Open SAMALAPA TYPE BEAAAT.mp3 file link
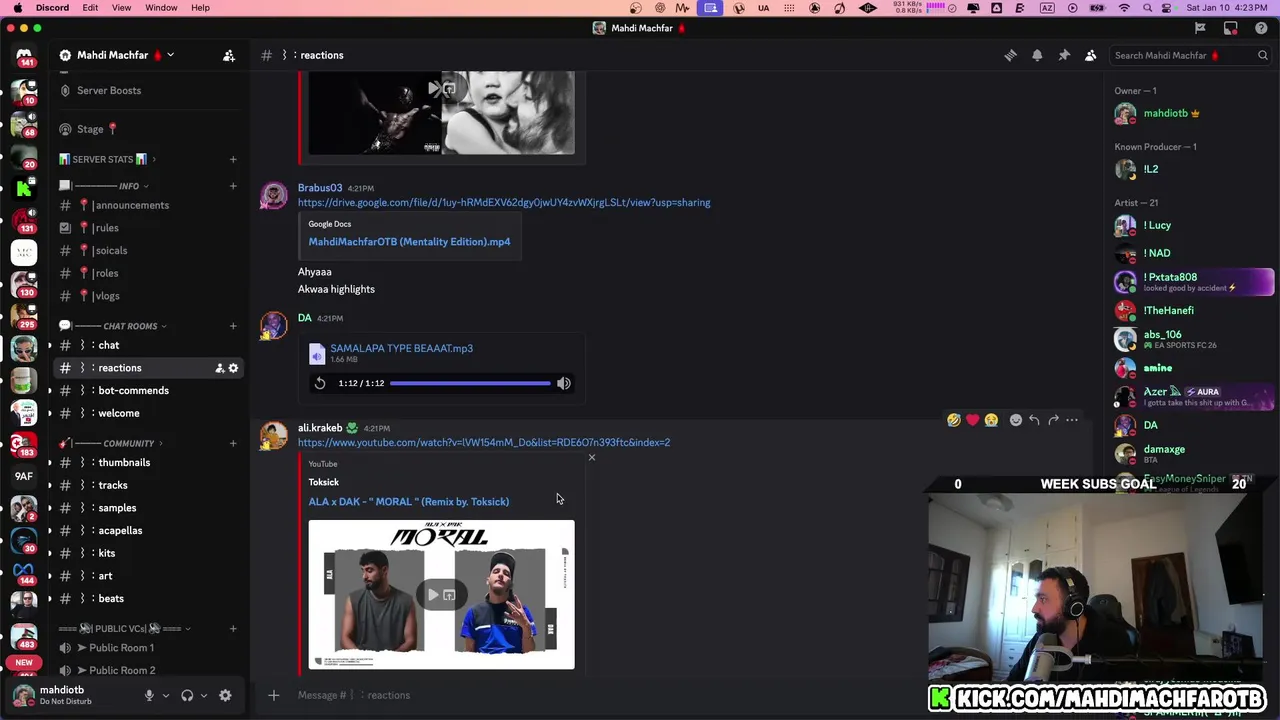 coord(401,348)
